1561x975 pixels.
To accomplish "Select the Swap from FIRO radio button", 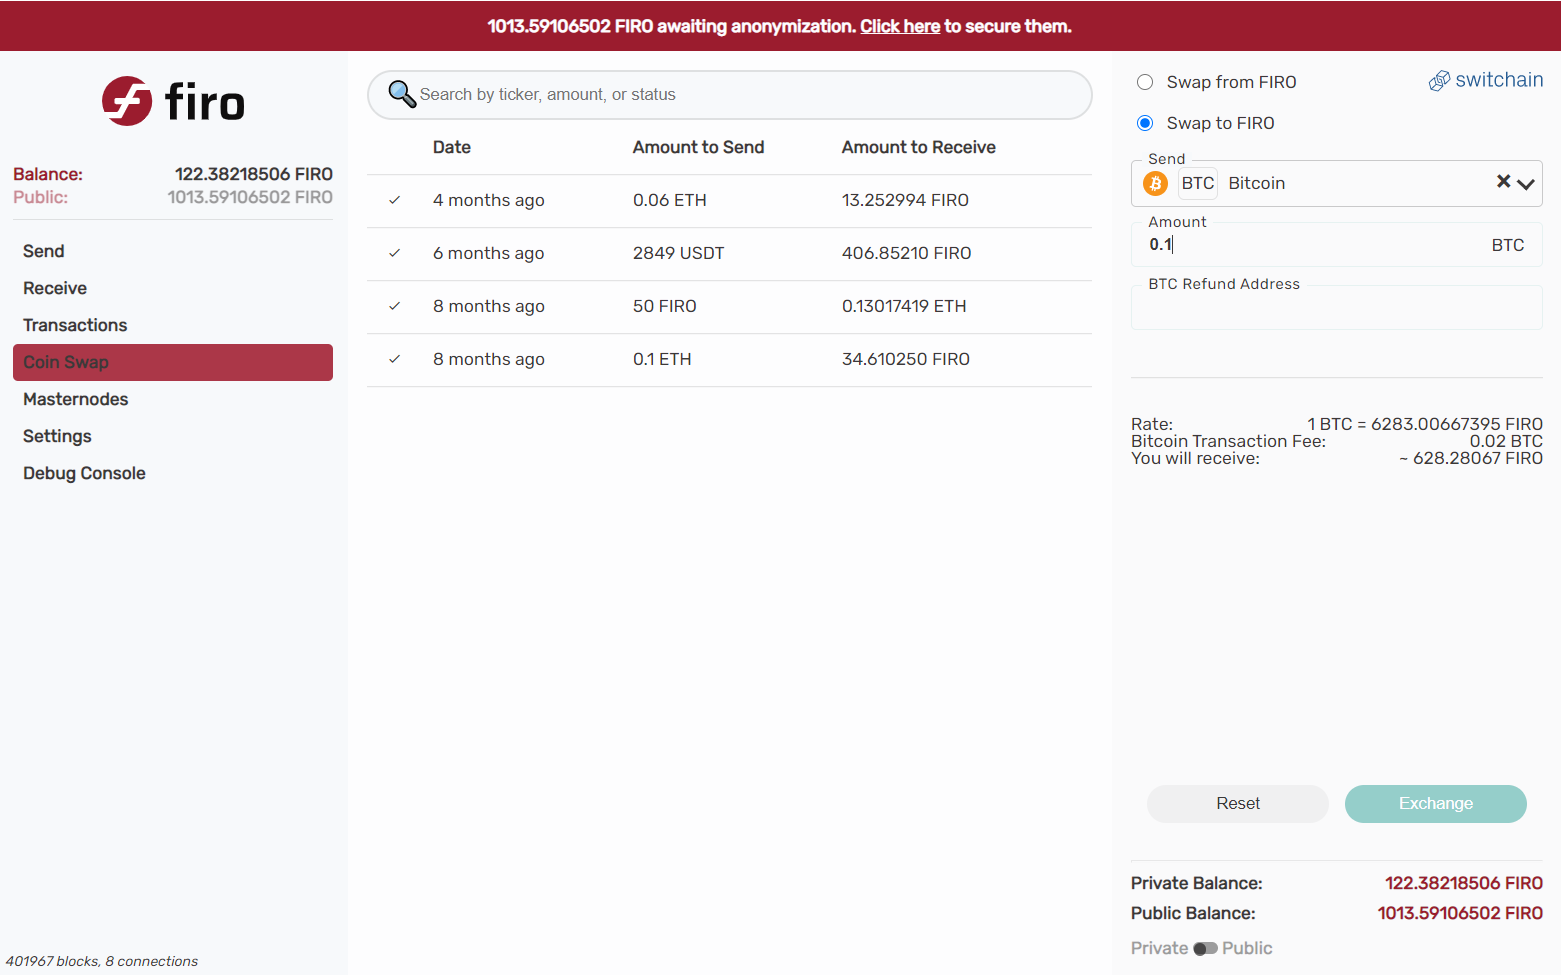I will point(1145,82).
